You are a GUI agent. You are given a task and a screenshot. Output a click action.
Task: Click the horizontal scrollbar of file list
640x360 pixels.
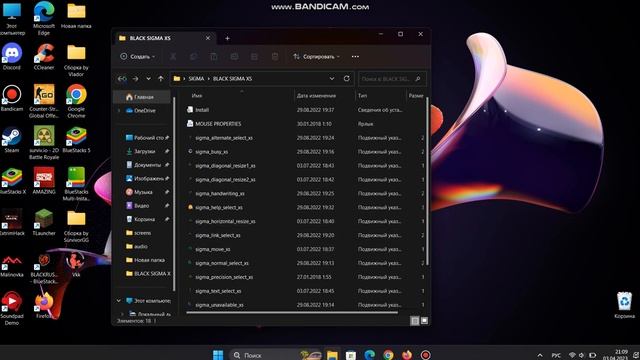tap(292, 313)
